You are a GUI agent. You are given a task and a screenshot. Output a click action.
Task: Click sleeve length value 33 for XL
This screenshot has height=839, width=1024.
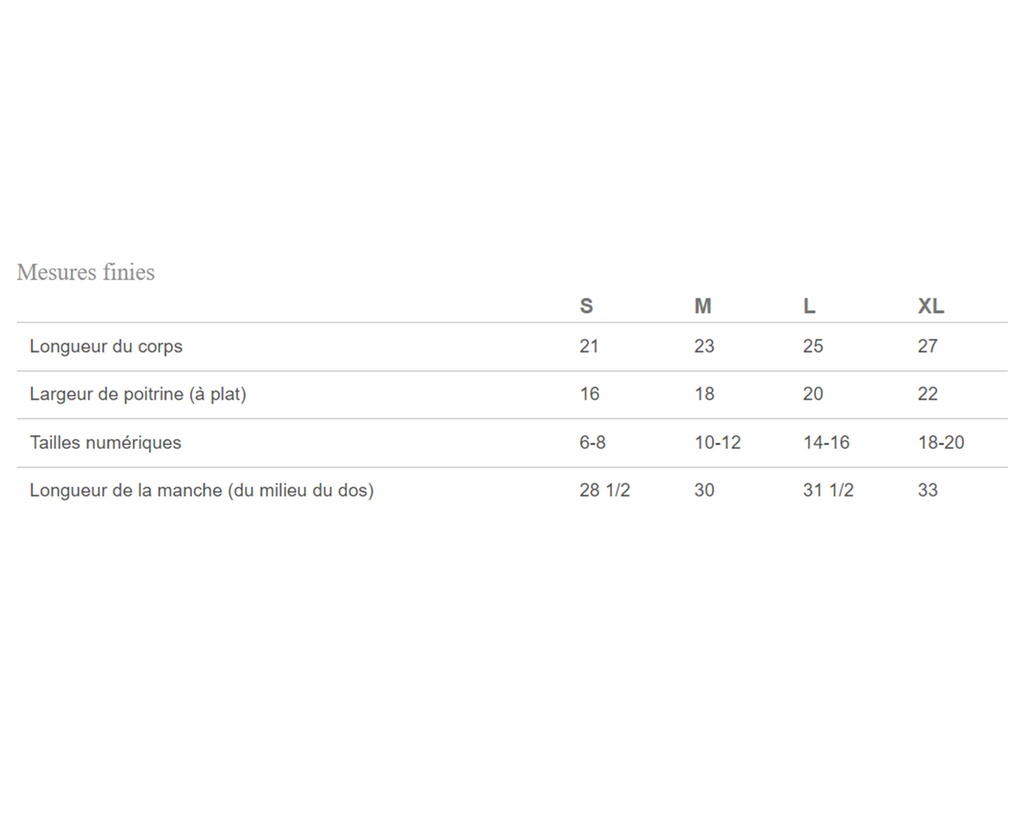pos(928,490)
